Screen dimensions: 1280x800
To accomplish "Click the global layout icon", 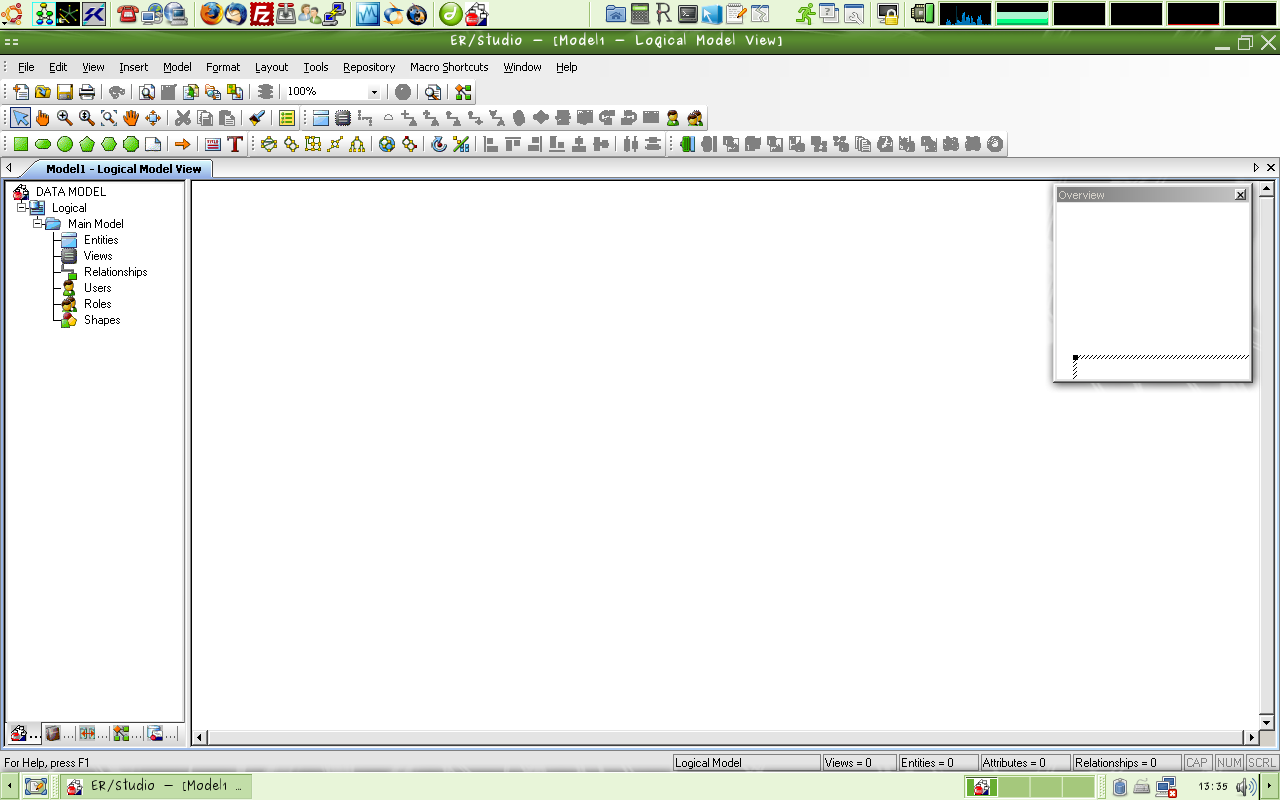I will (387, 144).
